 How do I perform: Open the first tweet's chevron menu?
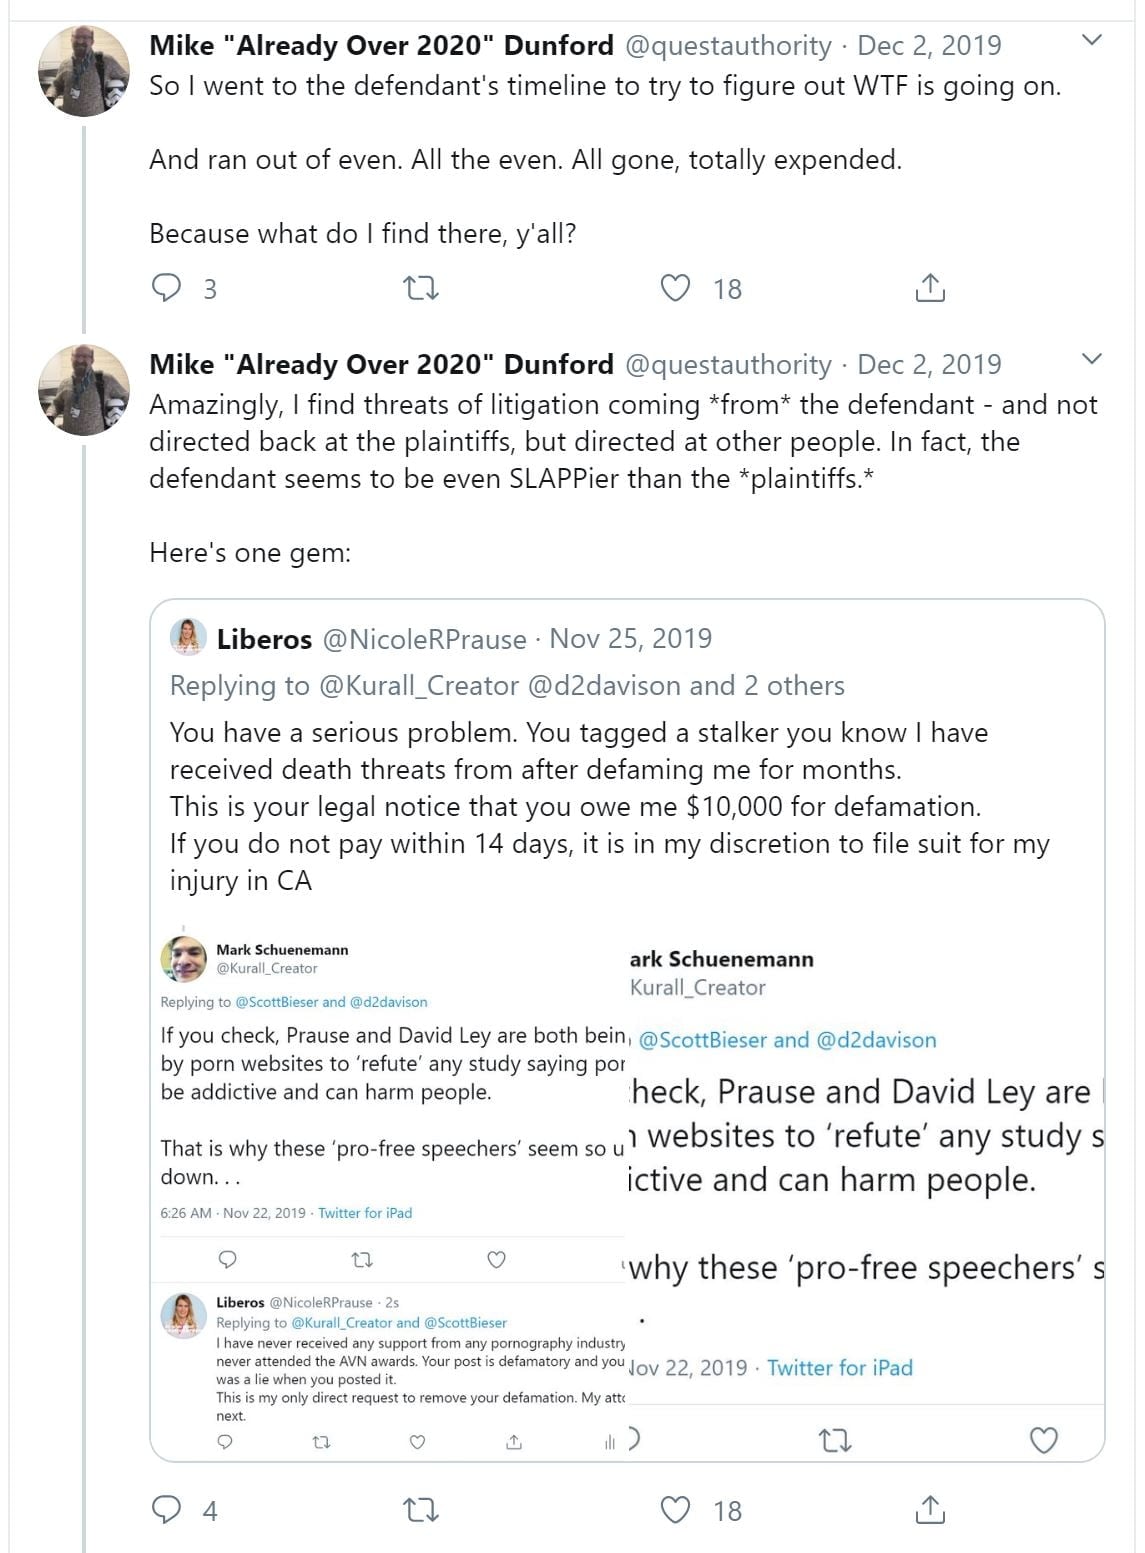(x=1093, y=41)
